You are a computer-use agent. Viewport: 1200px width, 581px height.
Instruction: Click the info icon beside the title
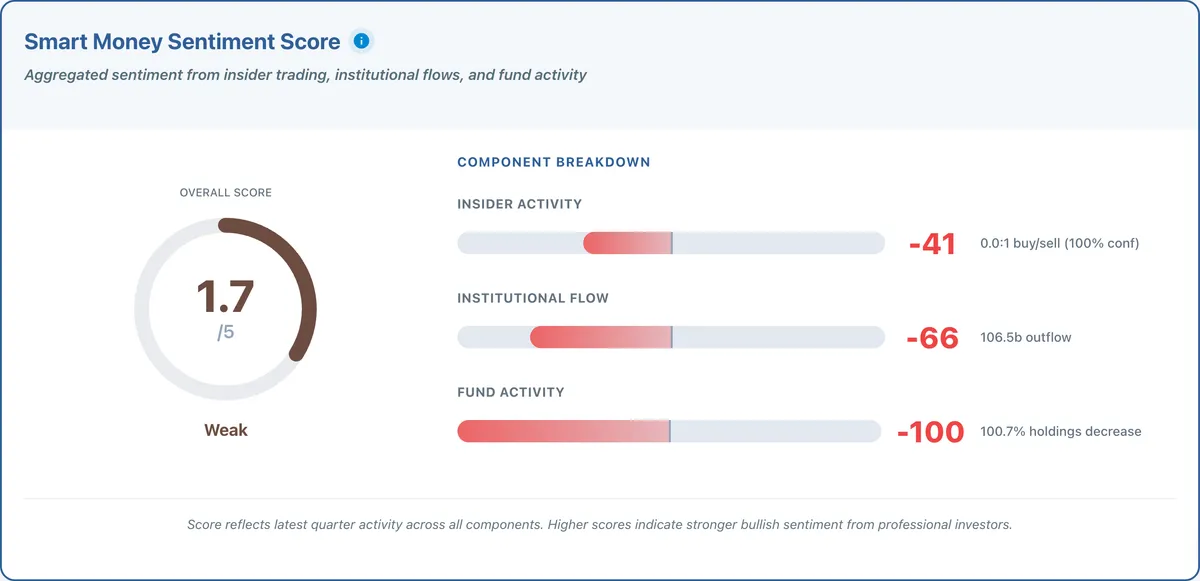[x=362, y=42]
